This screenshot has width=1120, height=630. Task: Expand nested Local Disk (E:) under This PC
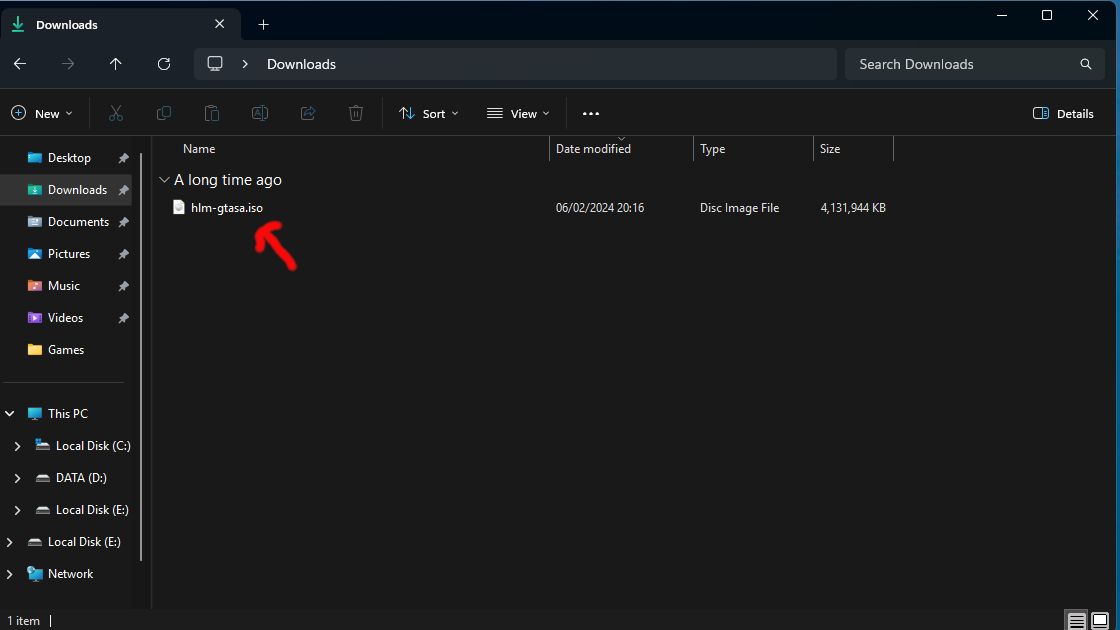17,510
